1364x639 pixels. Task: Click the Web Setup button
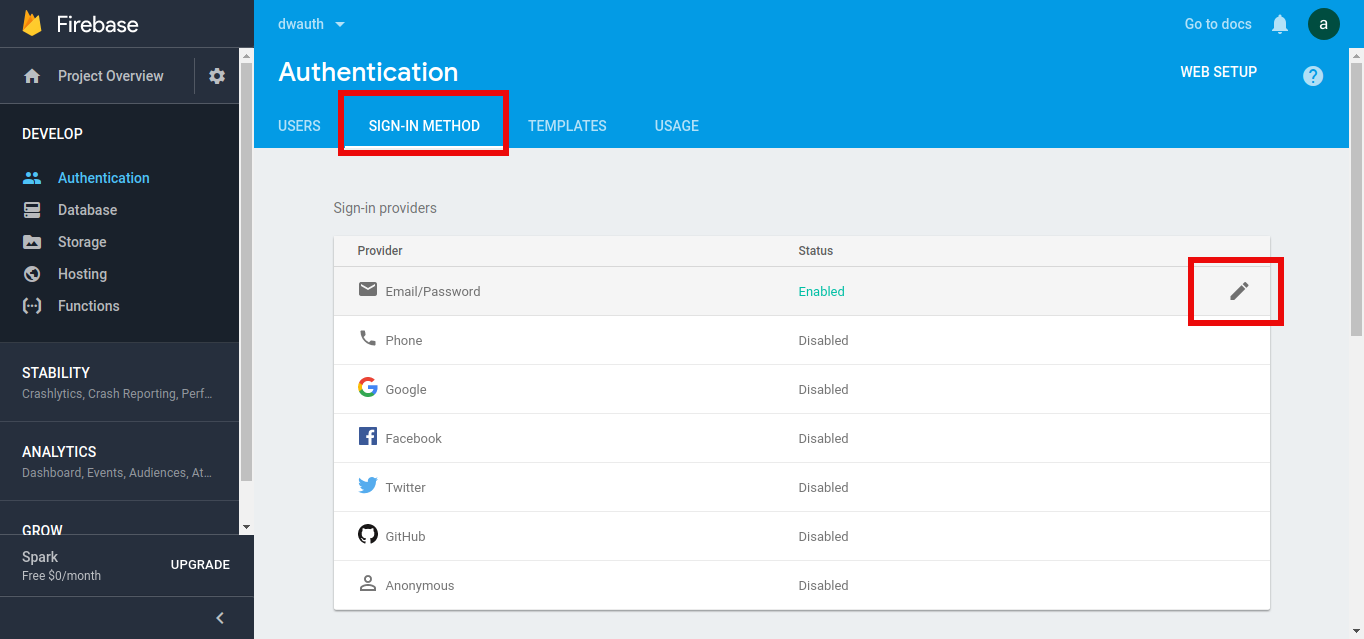(x=1218, y=72)
